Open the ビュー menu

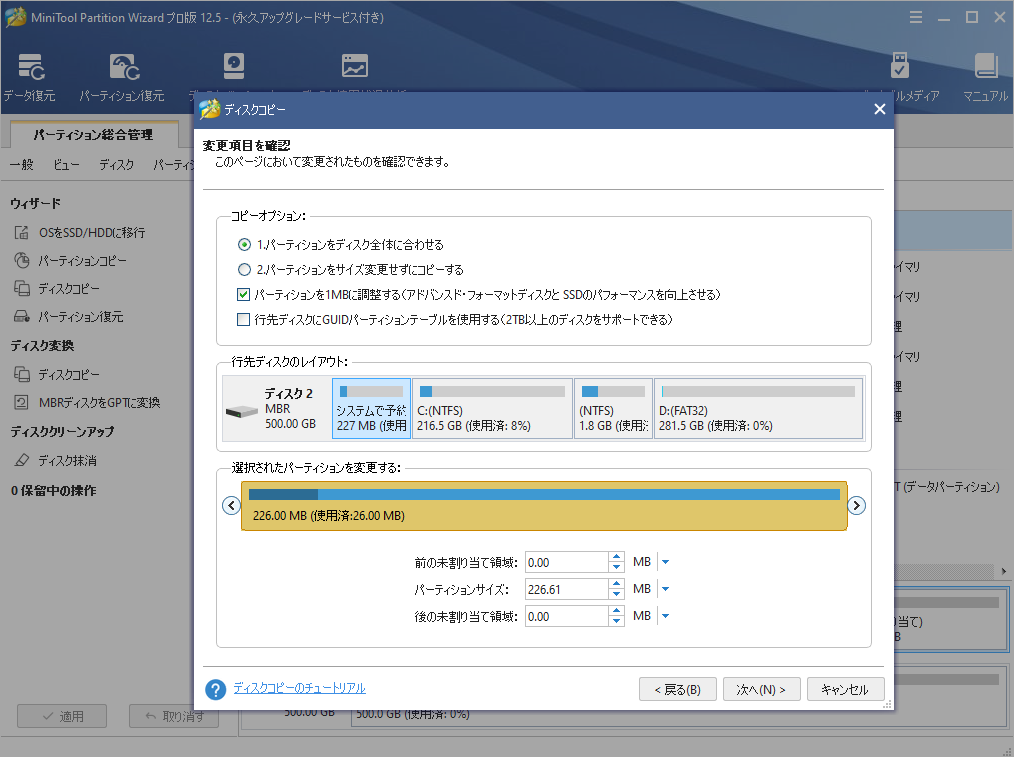(x=66, y=165)
